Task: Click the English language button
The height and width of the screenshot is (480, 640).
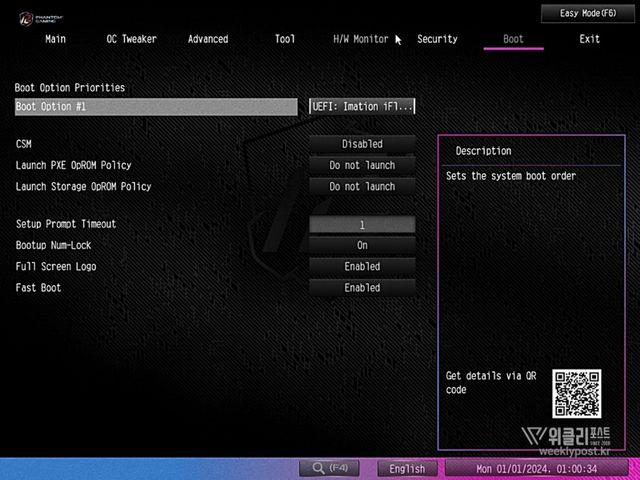Action: pos(407,468)
